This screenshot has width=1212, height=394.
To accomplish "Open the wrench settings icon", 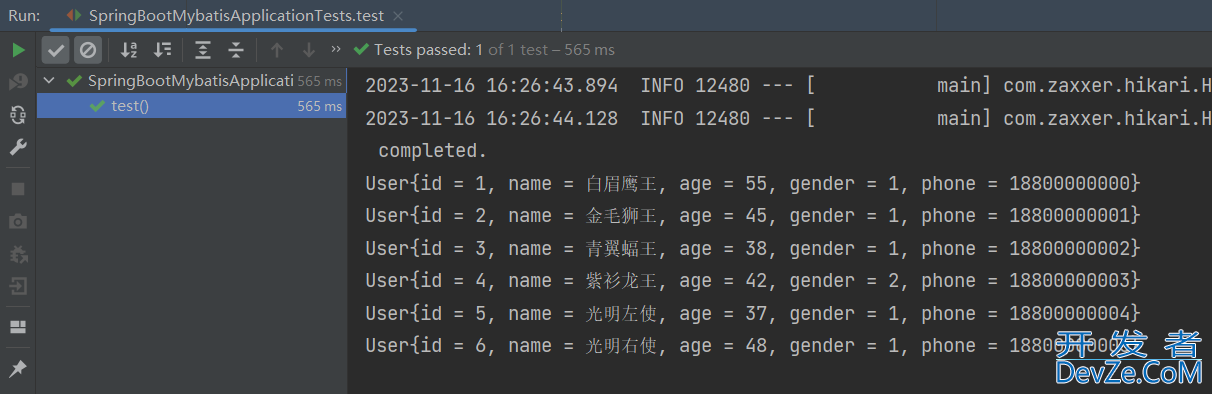I will pyautogui.click(x=18, y=147).
